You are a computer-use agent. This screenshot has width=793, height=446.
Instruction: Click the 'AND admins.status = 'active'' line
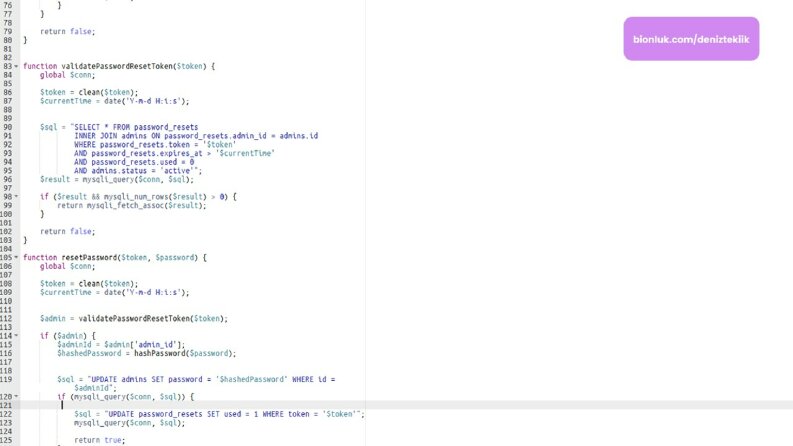(138, 171)
